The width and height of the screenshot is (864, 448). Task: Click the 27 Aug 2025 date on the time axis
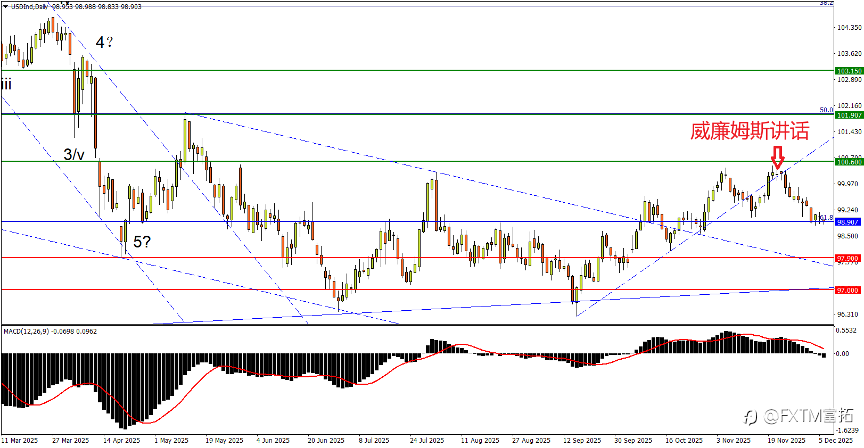point(531,440)
